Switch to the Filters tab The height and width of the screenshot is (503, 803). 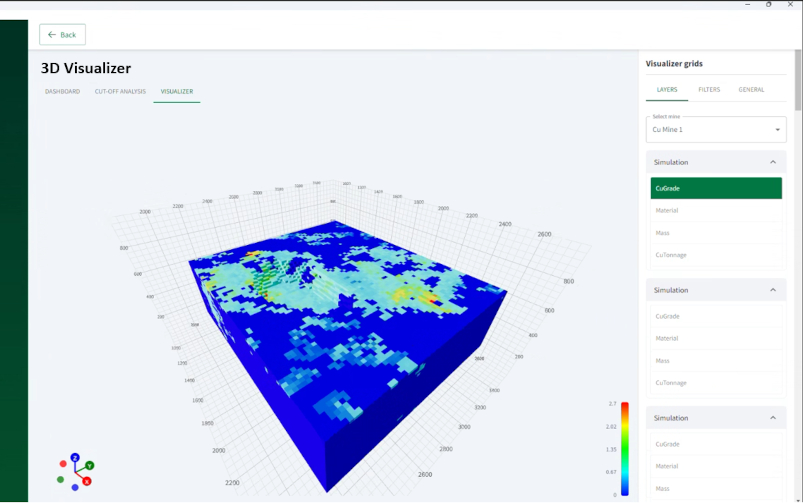click(x=709, y=90)
